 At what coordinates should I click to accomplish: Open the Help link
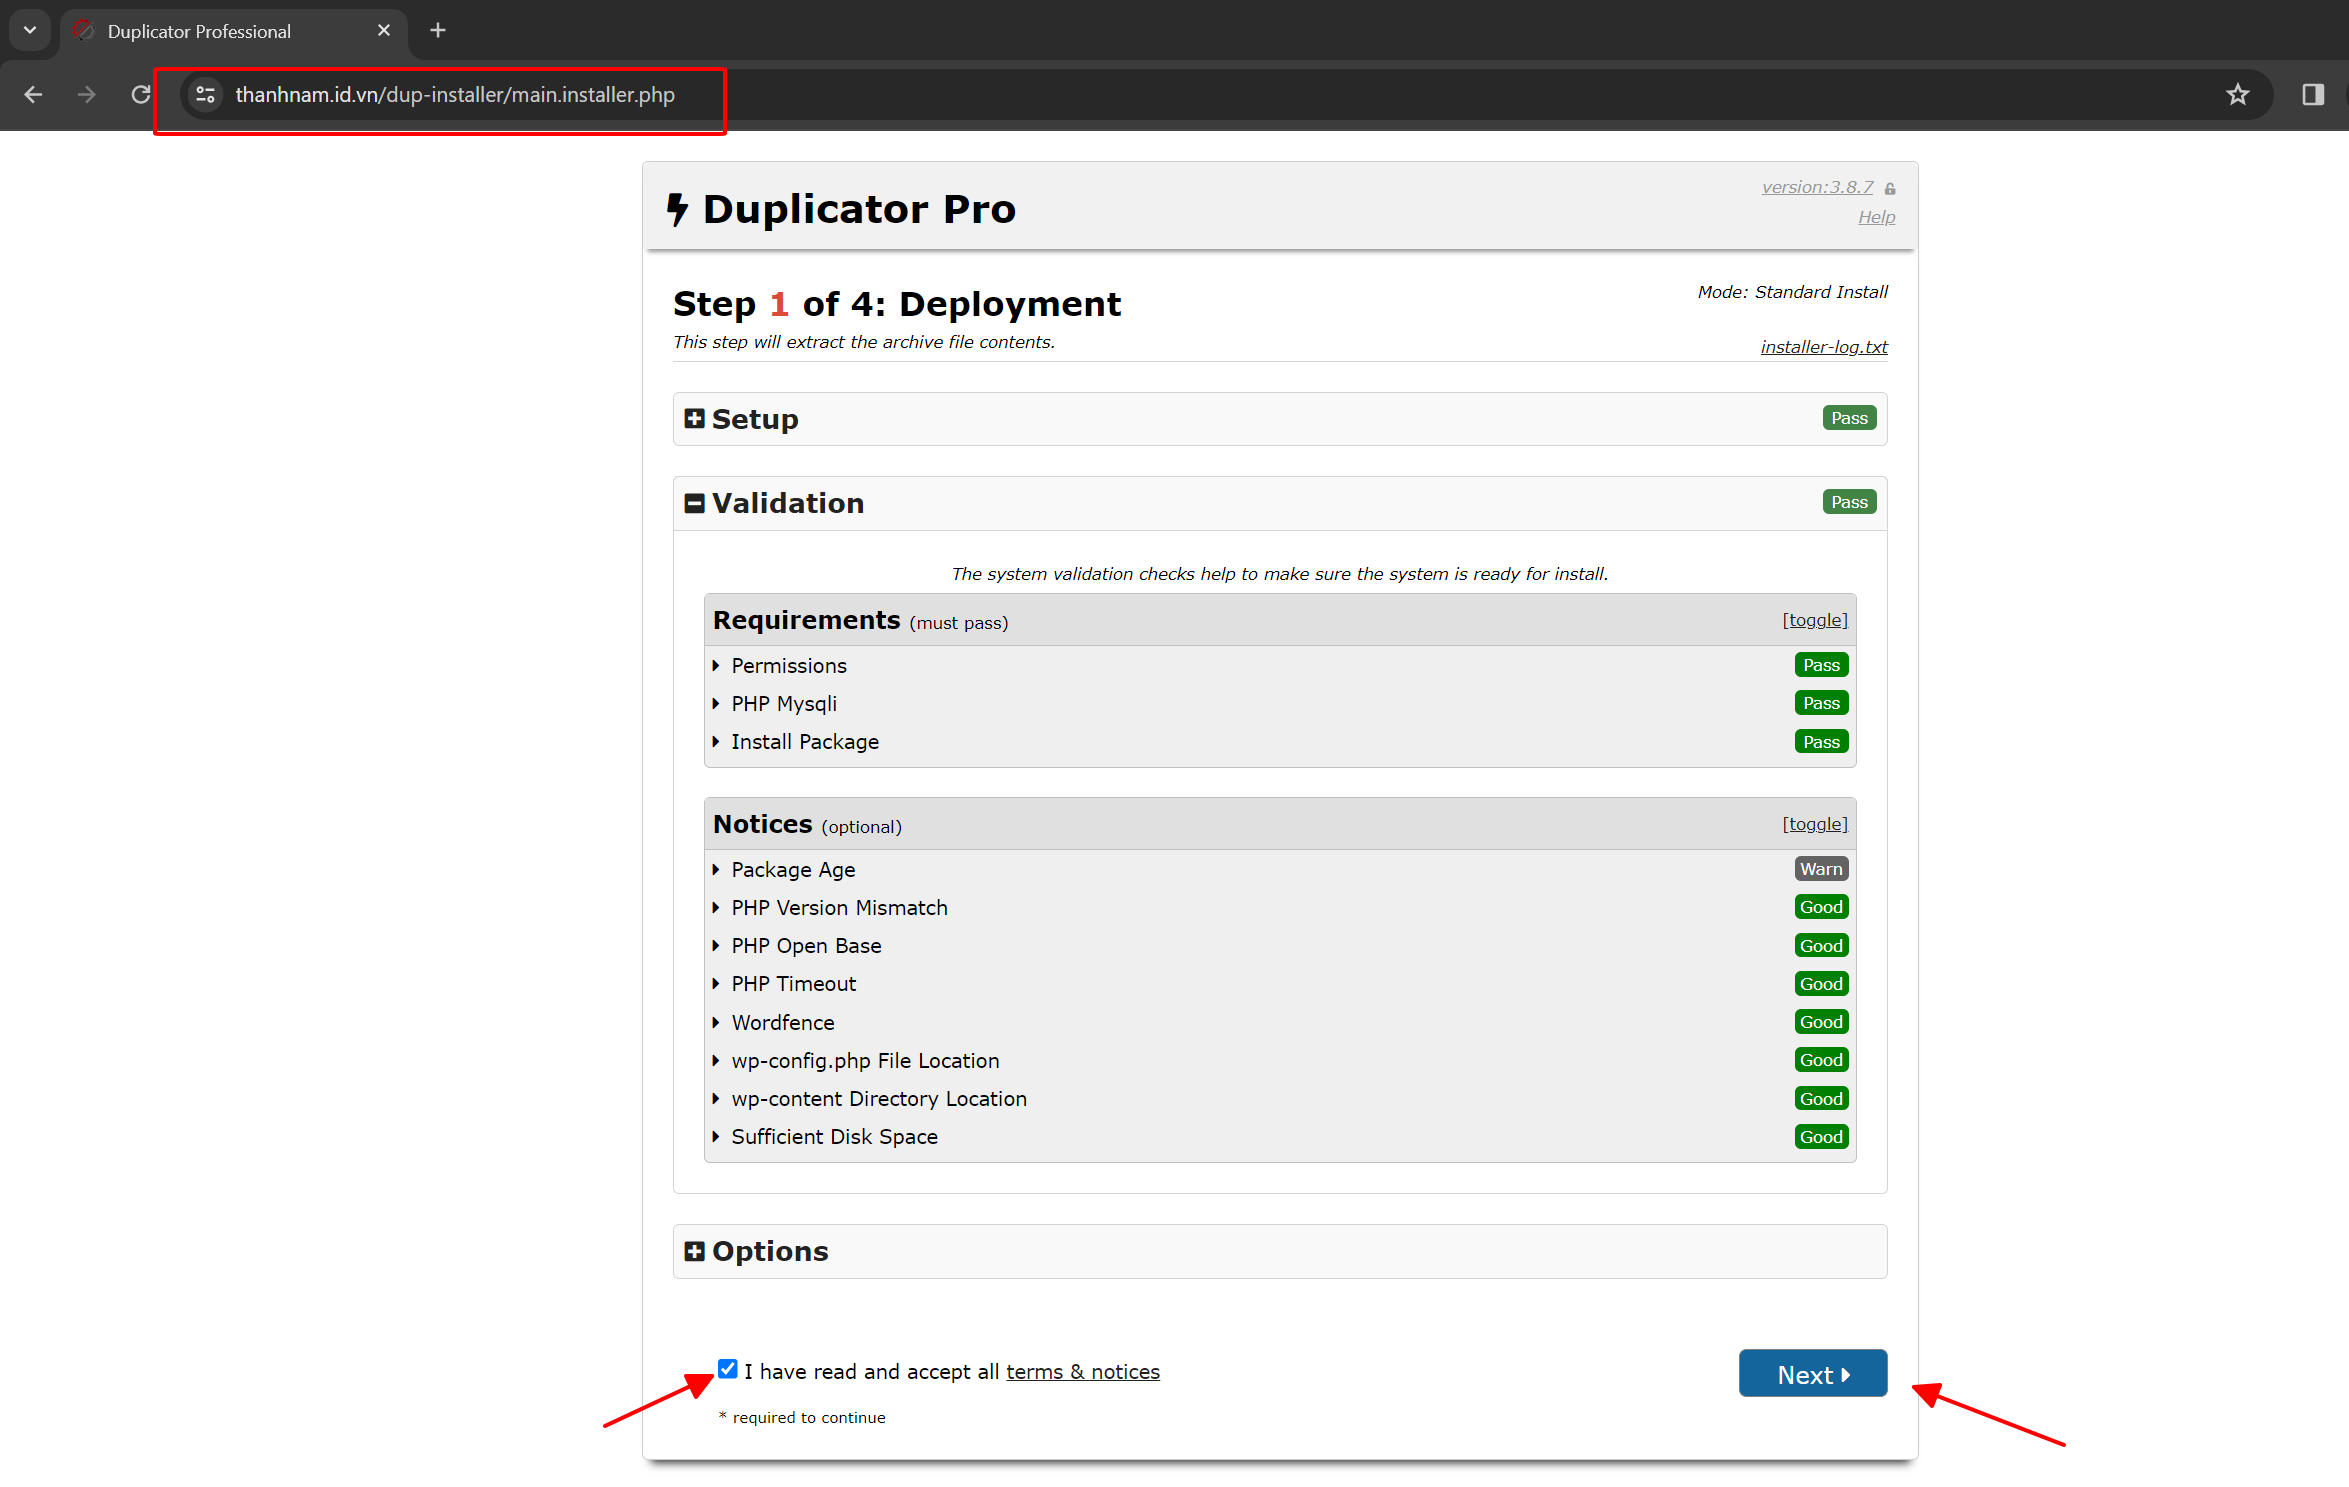point(1876,217)
